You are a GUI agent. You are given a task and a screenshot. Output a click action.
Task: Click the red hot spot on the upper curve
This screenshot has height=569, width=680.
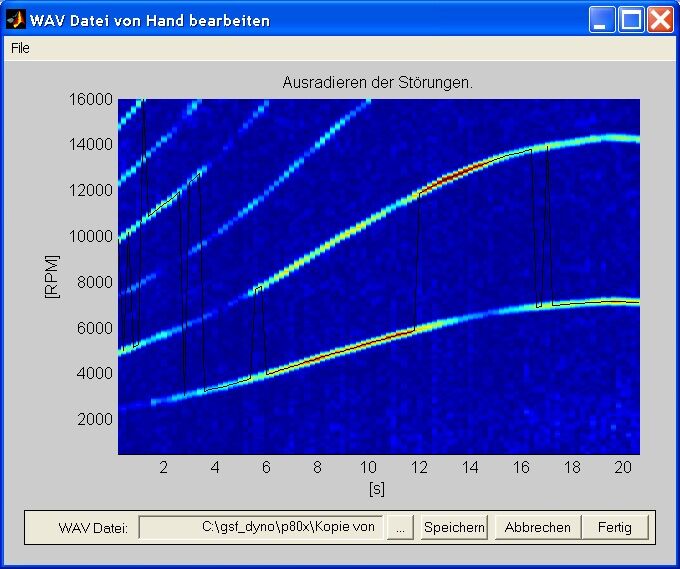450,176
